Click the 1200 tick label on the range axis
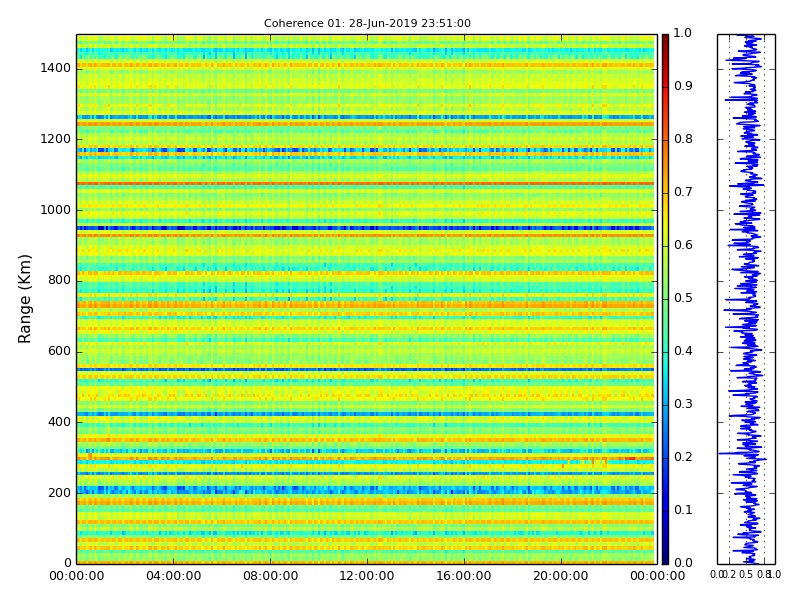Image resolution: width=800 pixels, height=600 pixels. point(56,139)
